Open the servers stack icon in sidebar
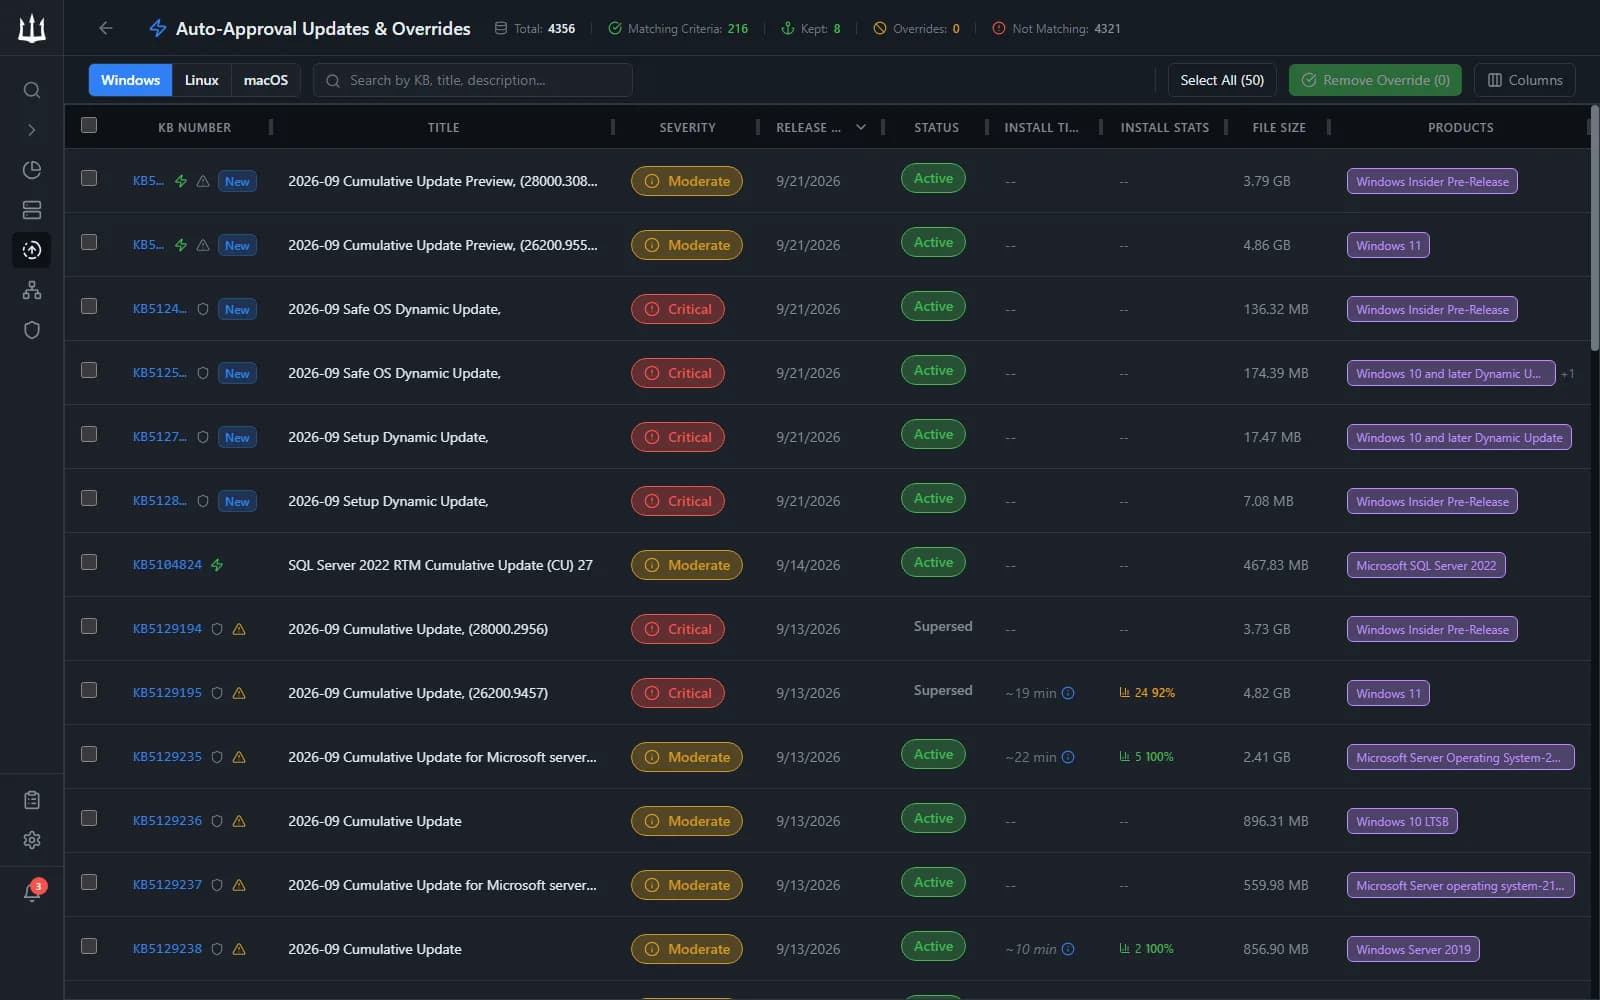The image size is (1600, 1000). tap(32, 210)
